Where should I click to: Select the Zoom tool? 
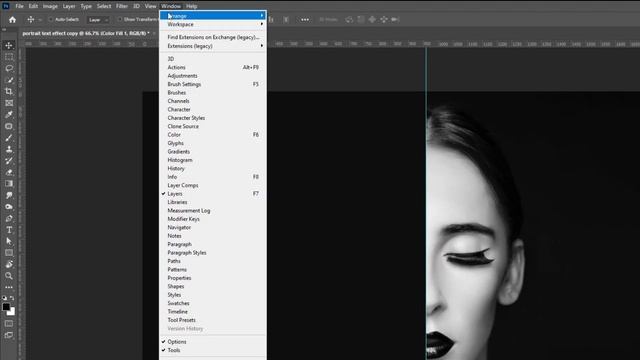pyautogui.click(x=9, y=276)
